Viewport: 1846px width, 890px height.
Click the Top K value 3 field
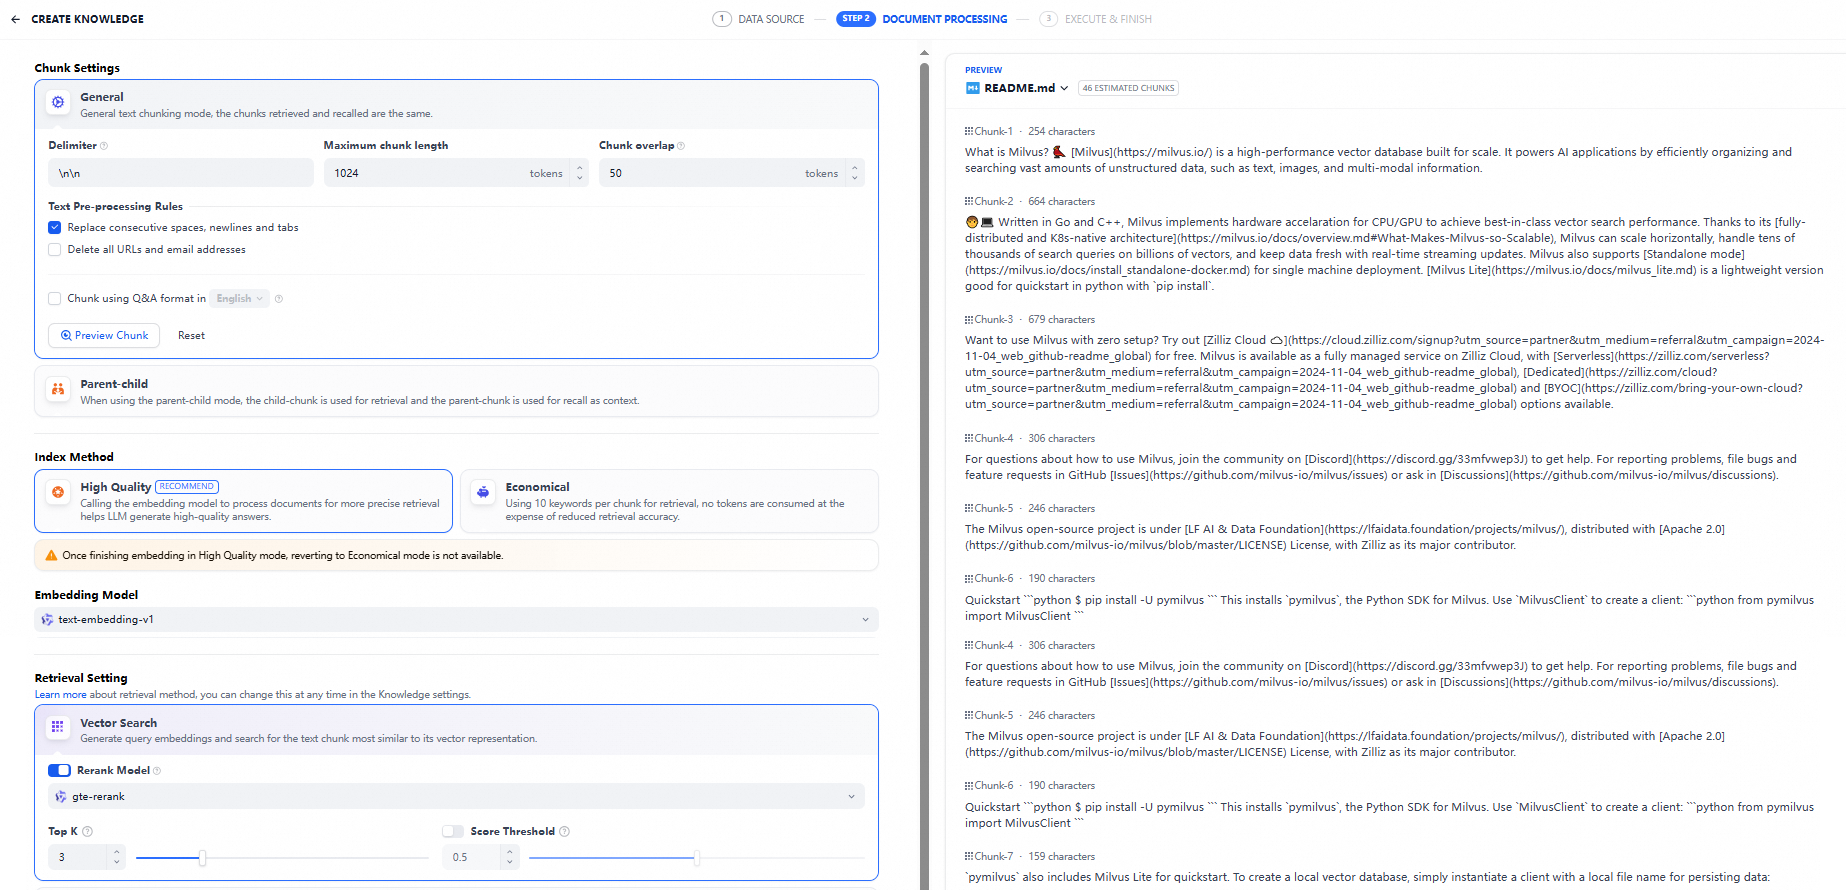click(80, 857)
